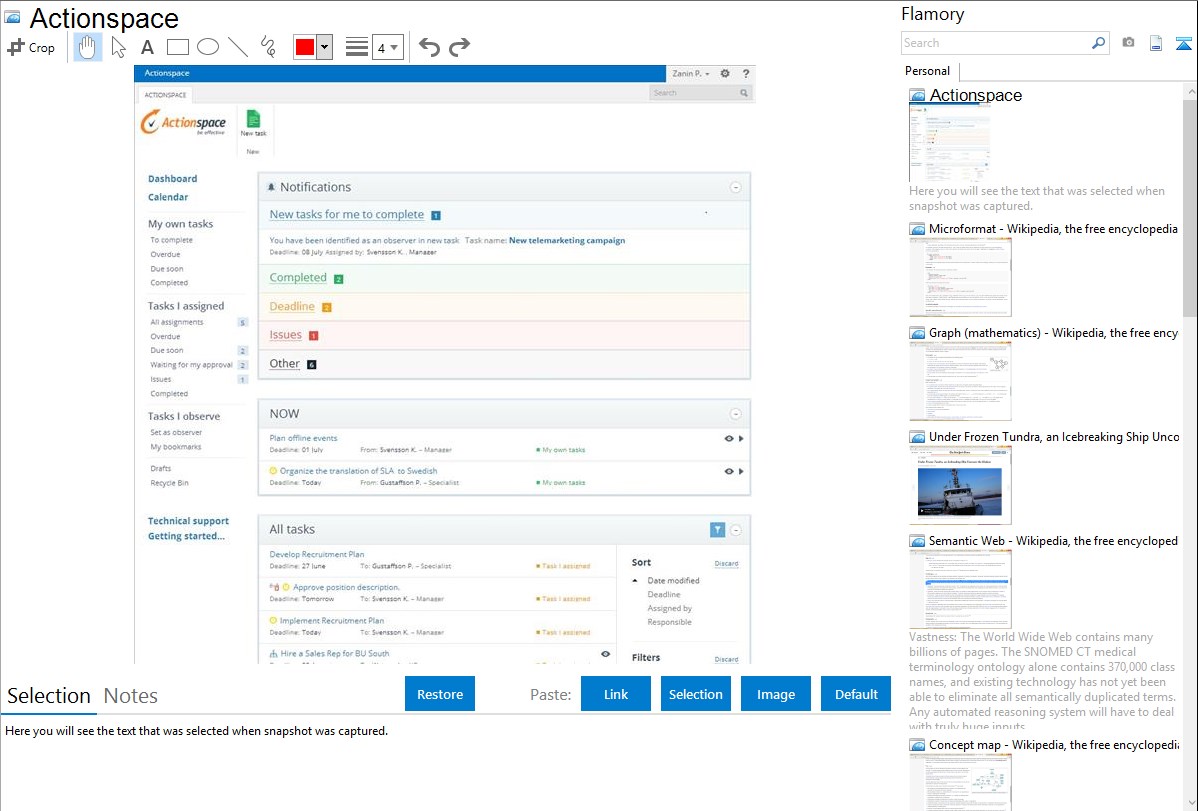Open the Actionspace snapshot thumbnail
The width and height of the screenshot is (1198, 811).
950,143
